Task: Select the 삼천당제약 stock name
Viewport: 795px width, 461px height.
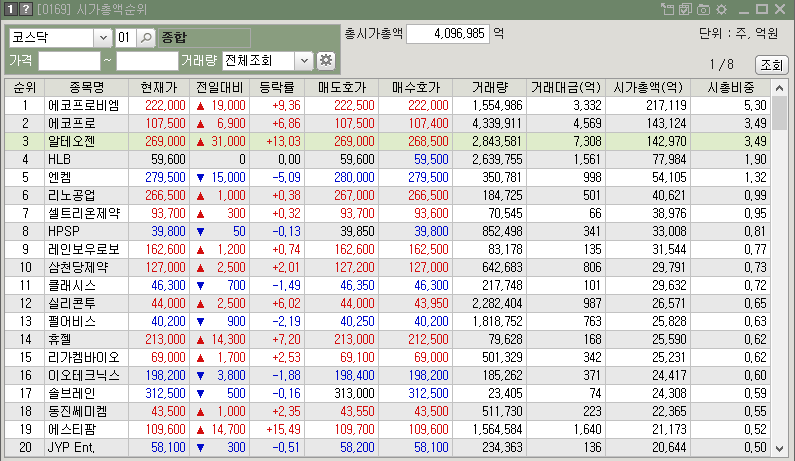Action: coord(78,268)
